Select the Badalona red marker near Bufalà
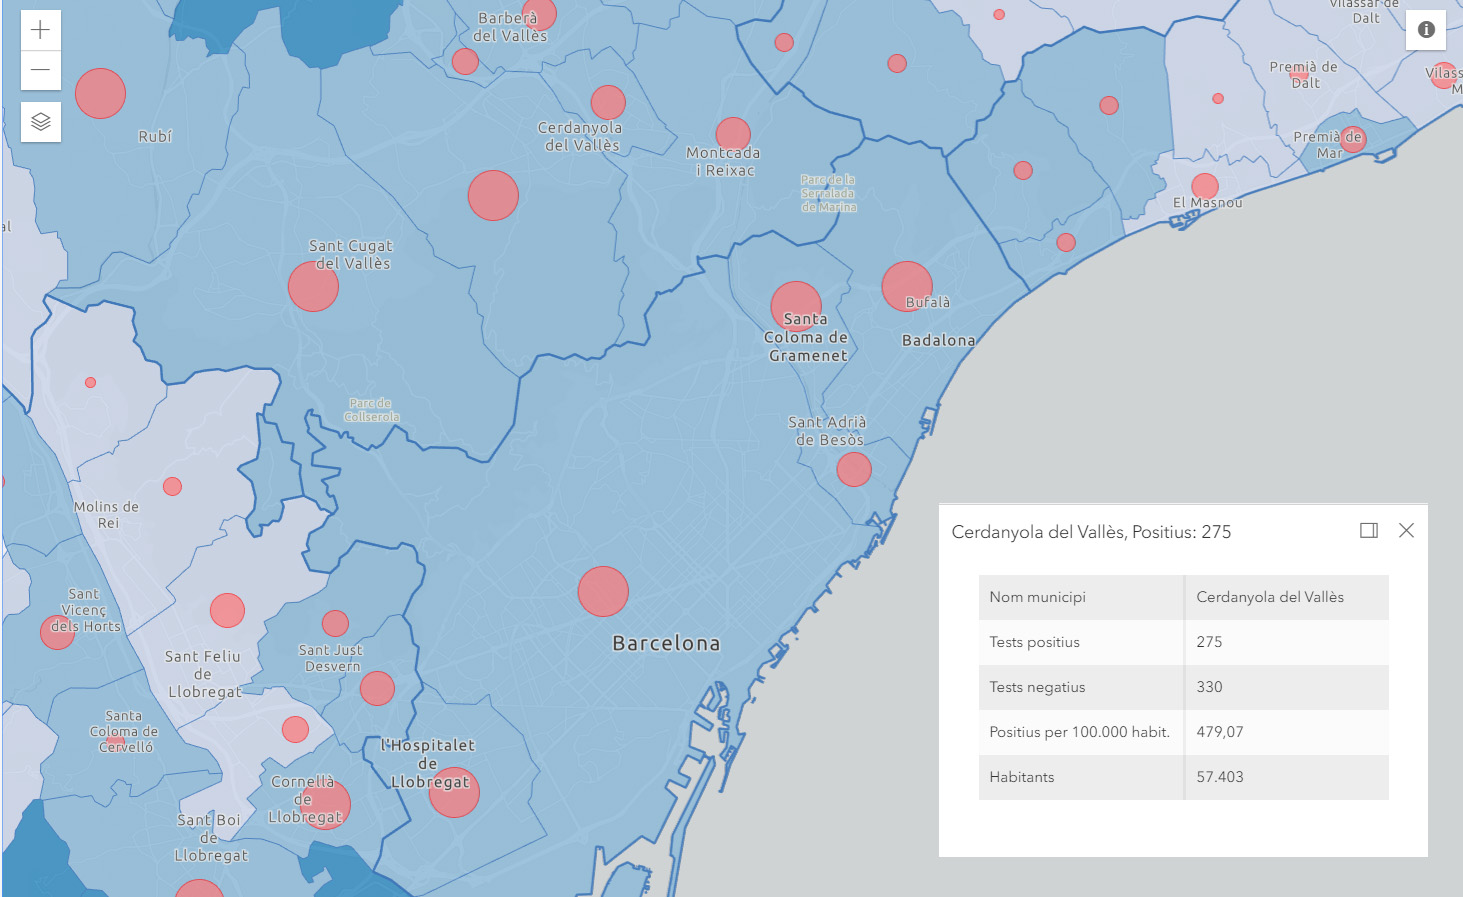The width and height of the screenshot is (1463, 897). pos(907,287)
